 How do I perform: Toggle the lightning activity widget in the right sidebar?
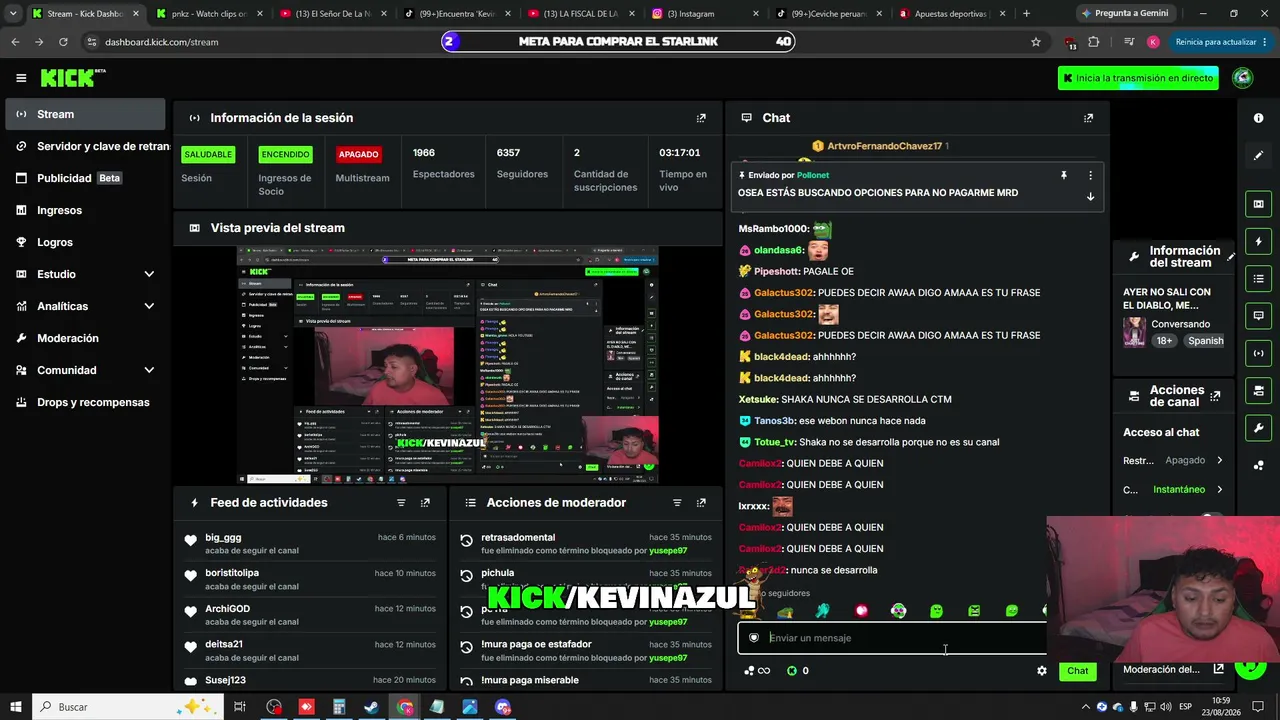[x=1259, y=241]
